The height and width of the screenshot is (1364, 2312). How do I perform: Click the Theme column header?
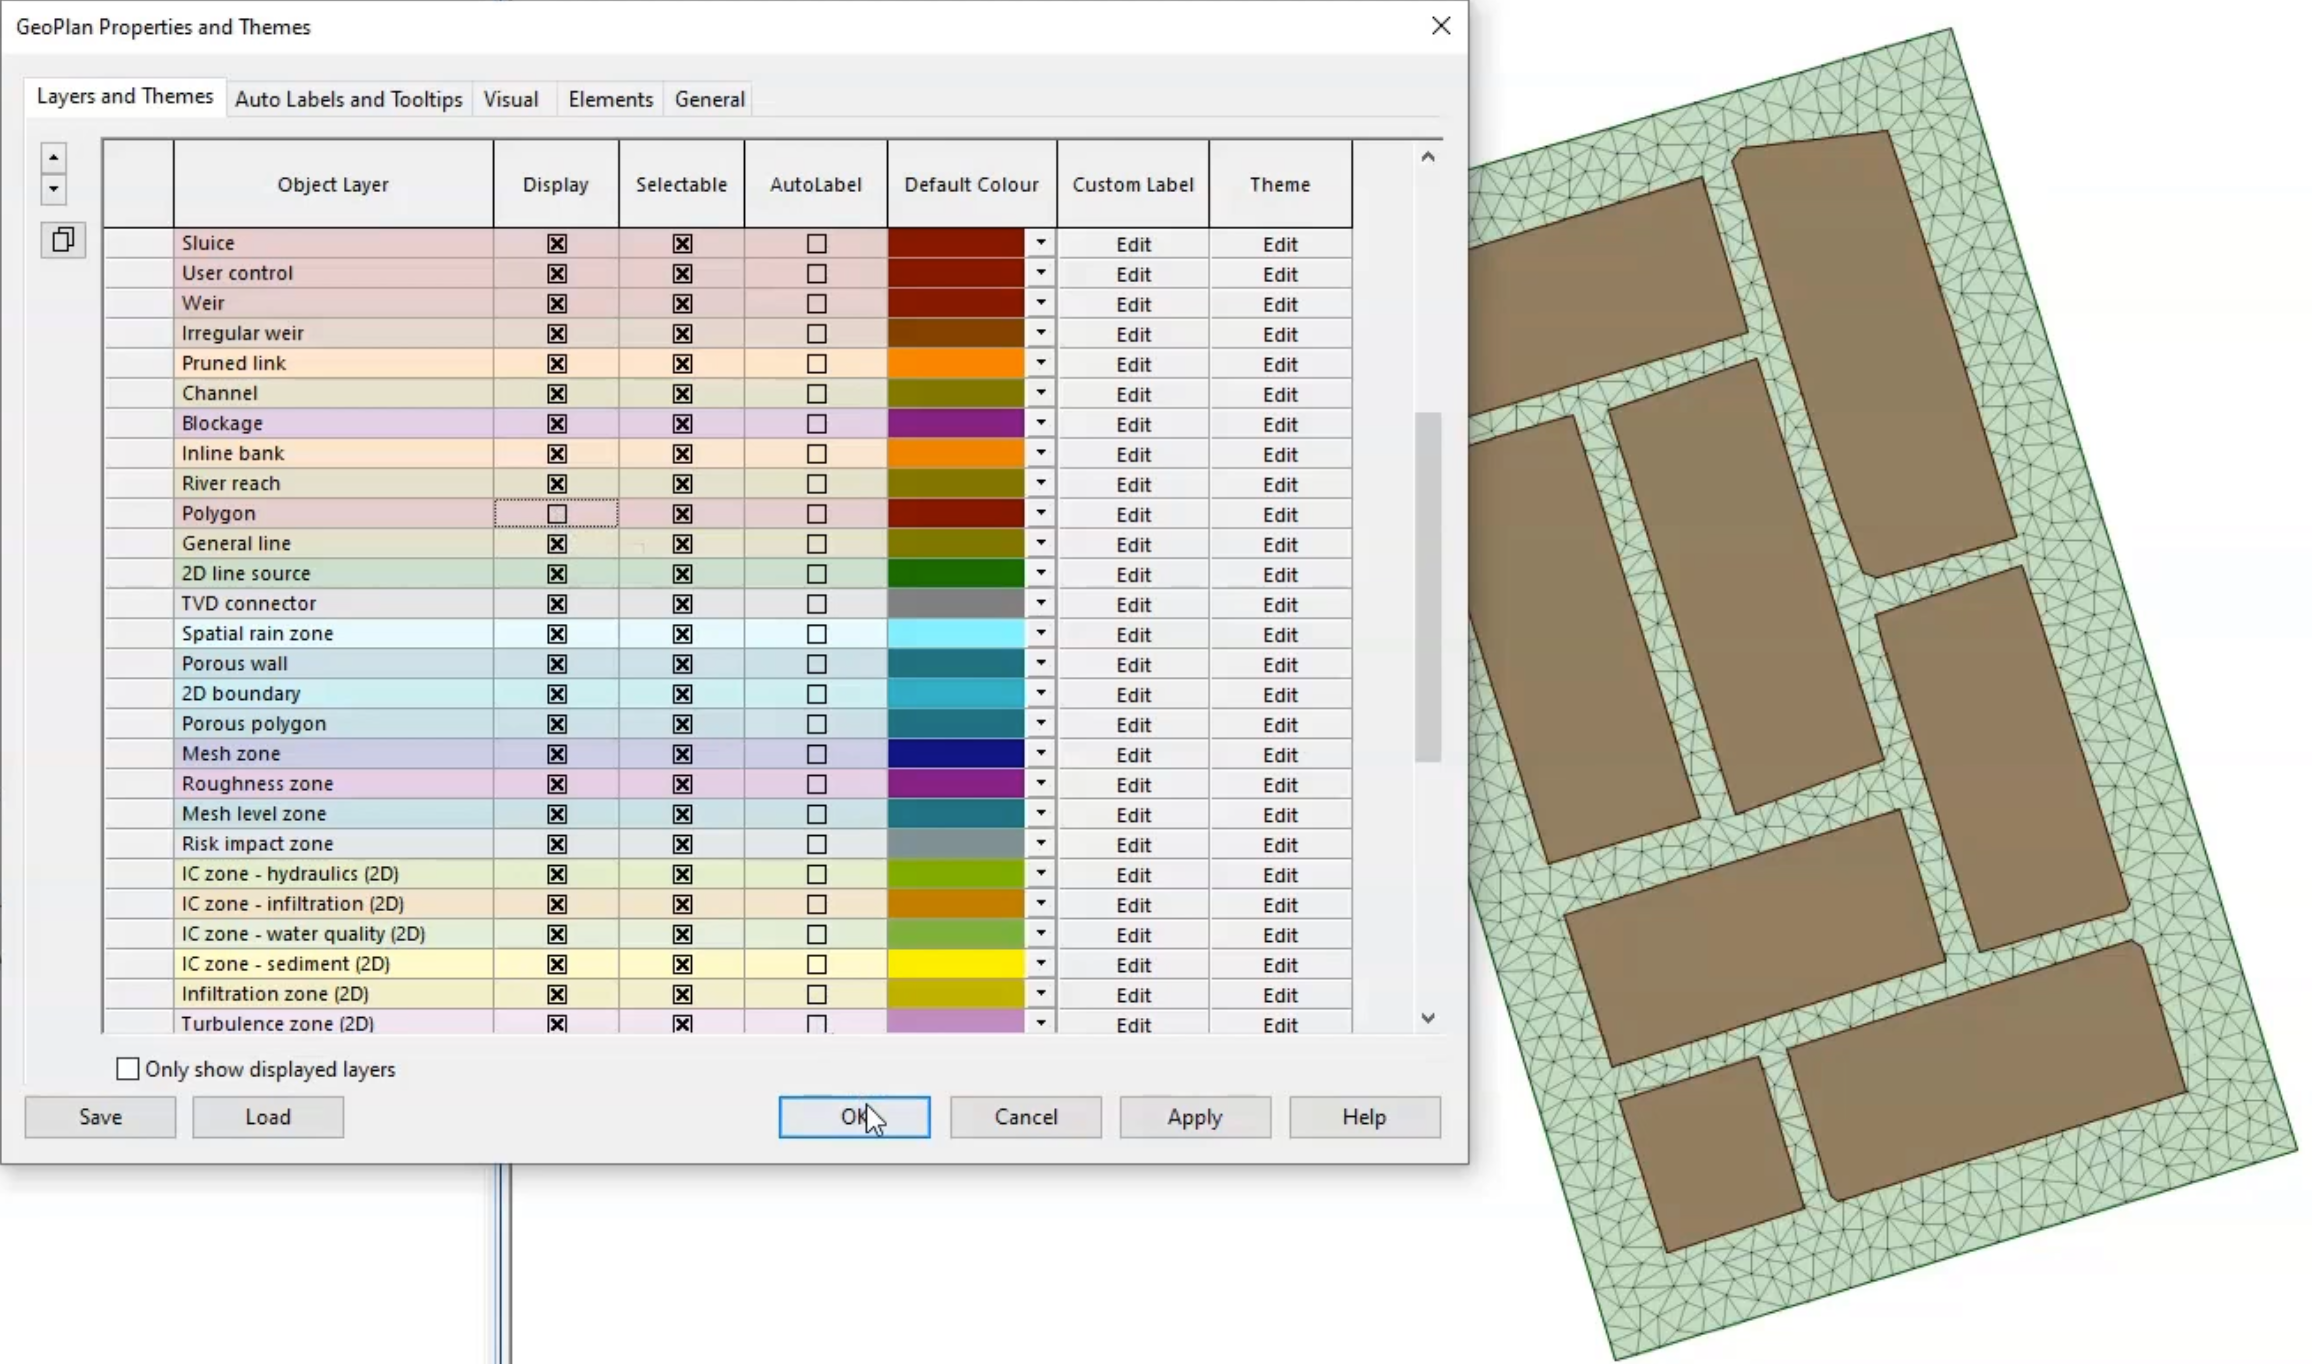coord(1280,184)
